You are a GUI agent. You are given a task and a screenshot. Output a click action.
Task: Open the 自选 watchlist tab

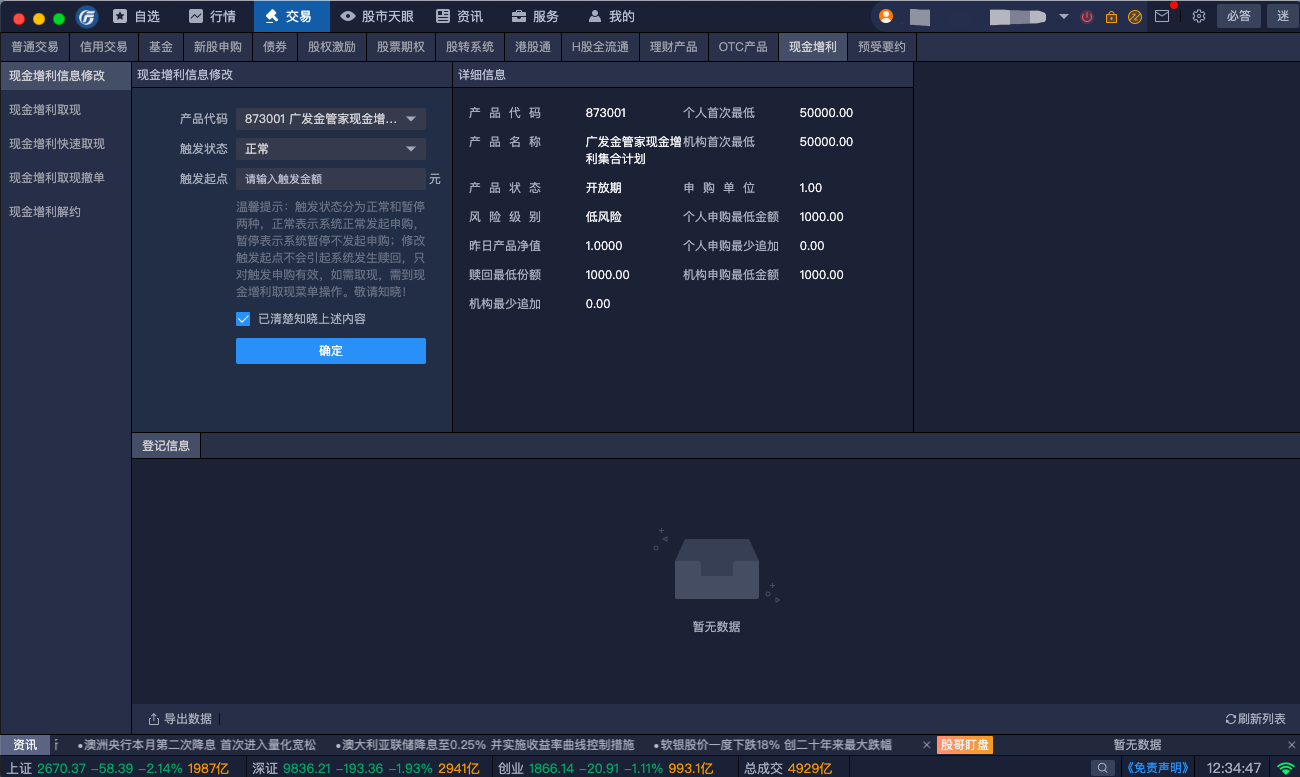click(136, 16)
